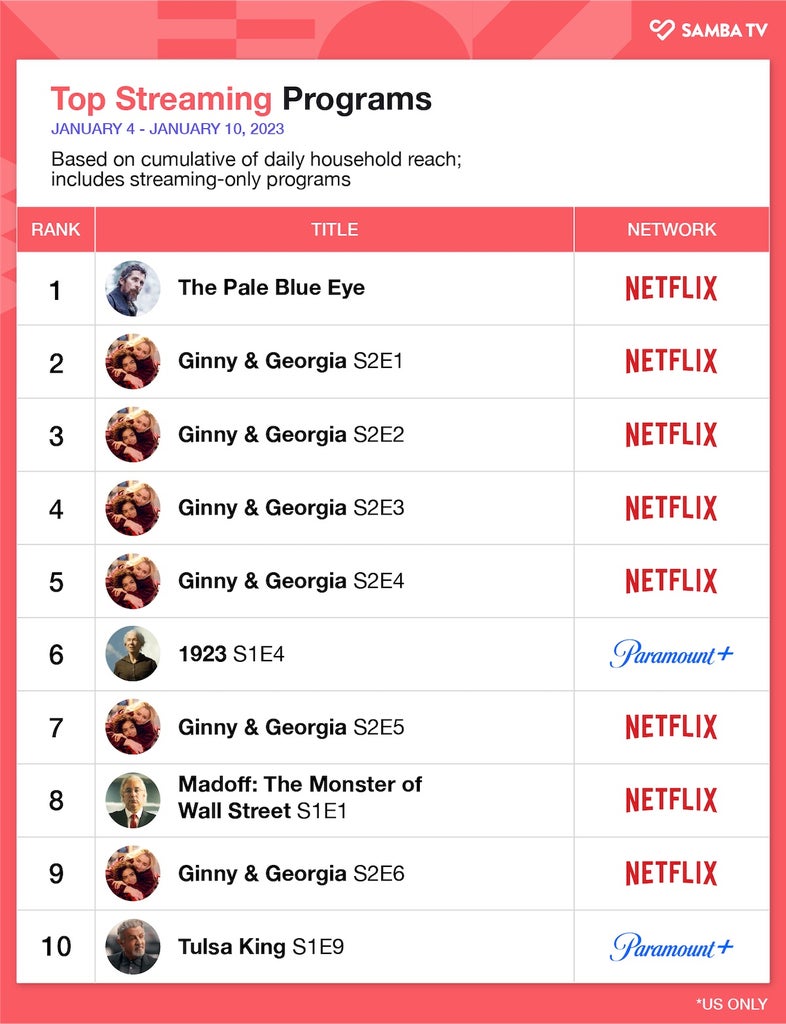Image resolution: width=786 pixels, height=1024 pixels.
Task: Click the Netflix logo in rank 1 row
Action: tap(671, 288)
